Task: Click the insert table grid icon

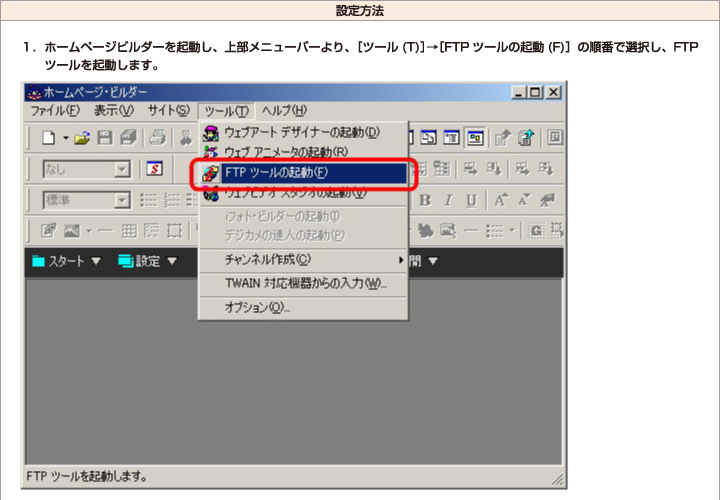Action: point(129,231)
